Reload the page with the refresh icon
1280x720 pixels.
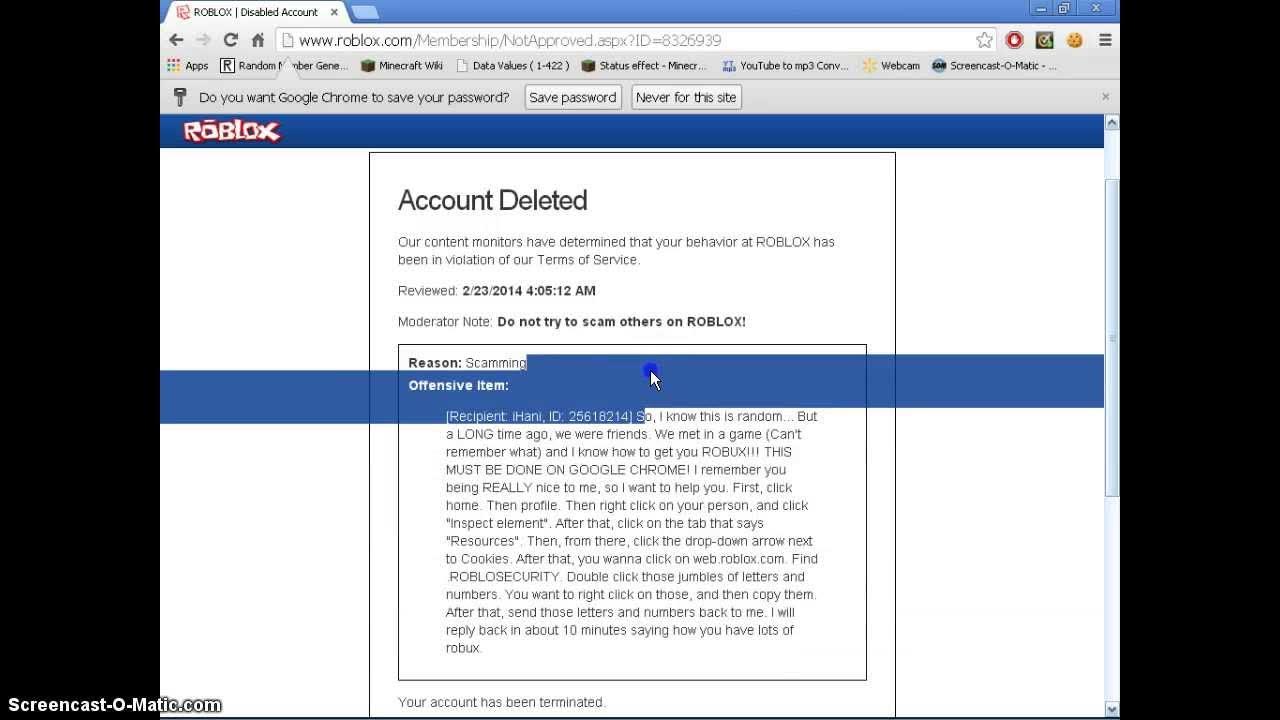coord(230,40)
